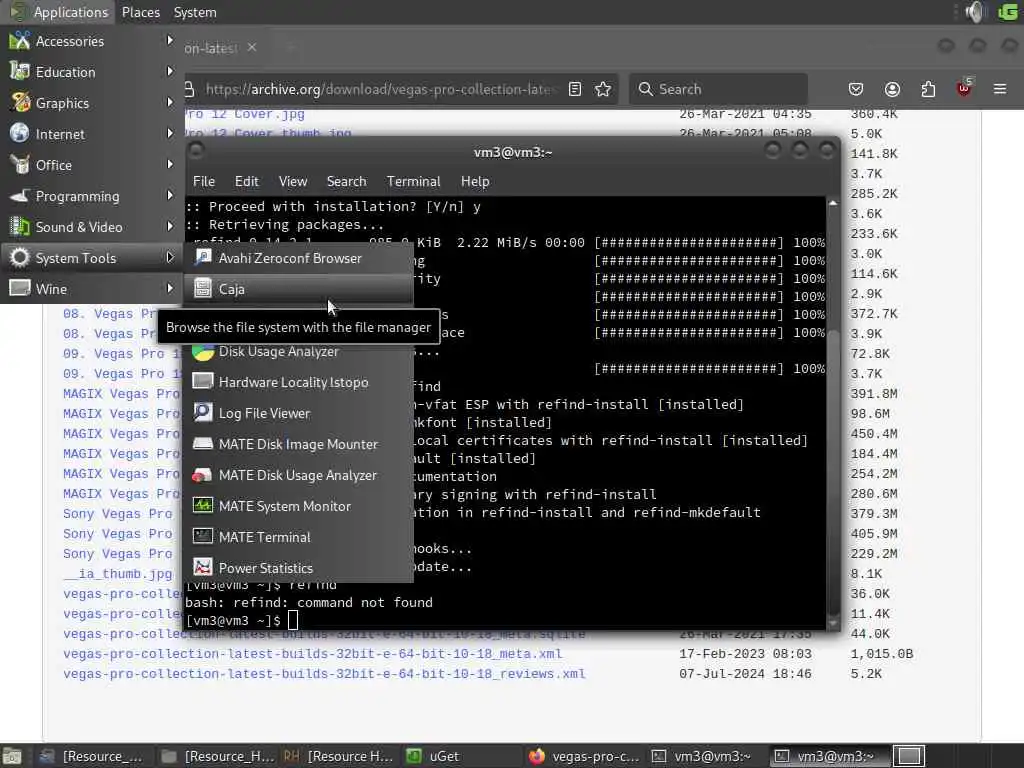1024x768 pixels.
Task: Launch Caja file manager
Action: [299, 289]
